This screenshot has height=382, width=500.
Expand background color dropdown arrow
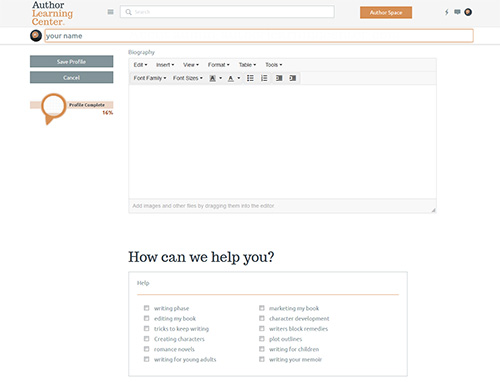(x=220, y=78)
